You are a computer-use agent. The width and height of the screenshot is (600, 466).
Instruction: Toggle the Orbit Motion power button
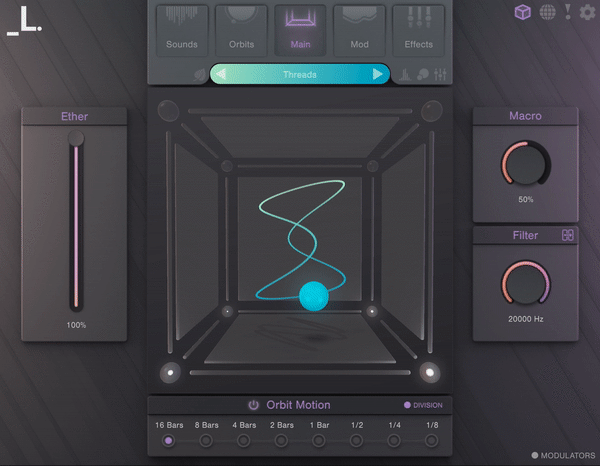pyautogui.click(x=254, y=405)
